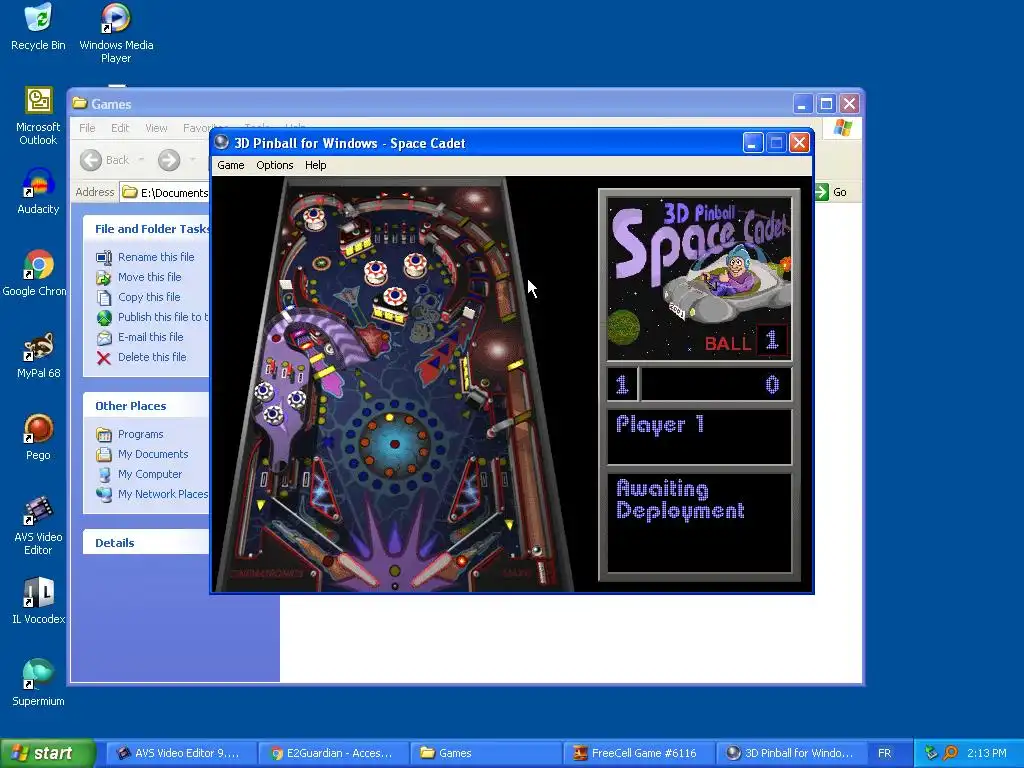
Task: Click the Delete this file task
Action: [x=152, y=357]
